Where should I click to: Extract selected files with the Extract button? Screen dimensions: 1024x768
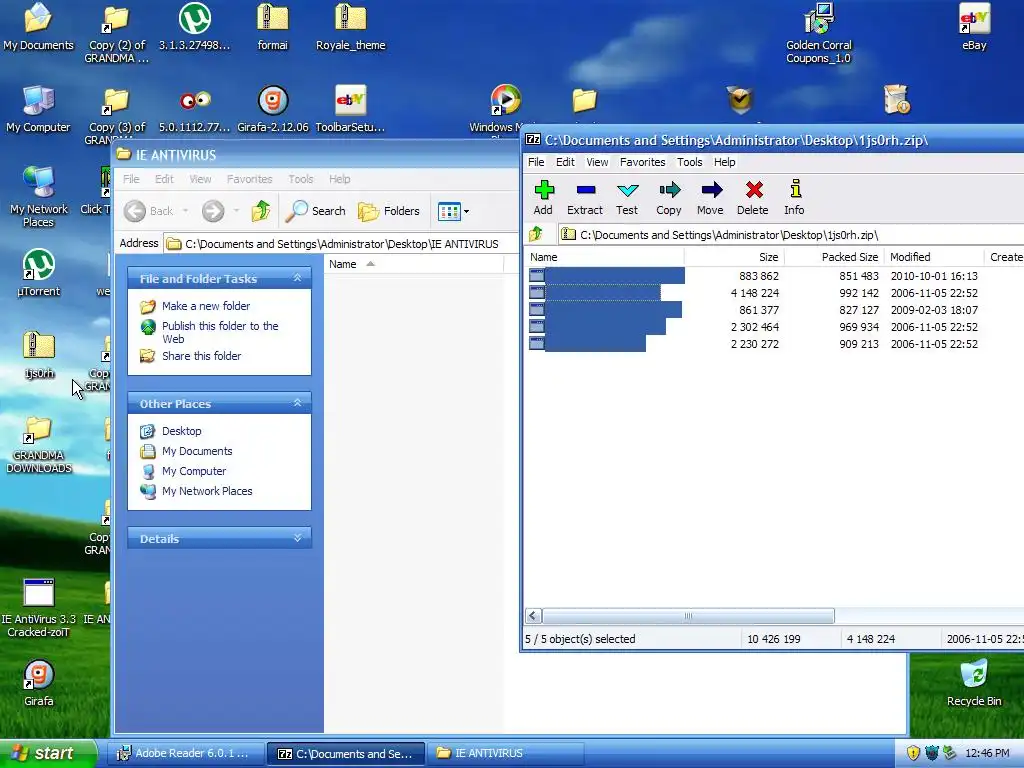coord(584,198)
